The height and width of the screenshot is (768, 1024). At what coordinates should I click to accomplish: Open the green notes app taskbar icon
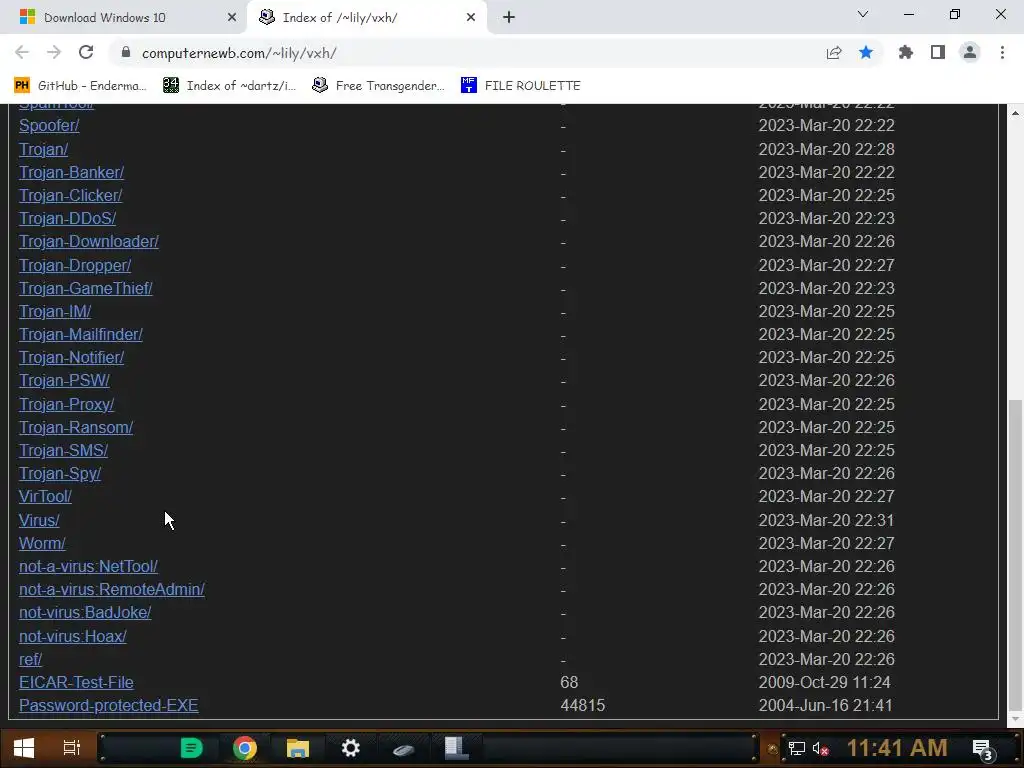click(x=191, y=748)
